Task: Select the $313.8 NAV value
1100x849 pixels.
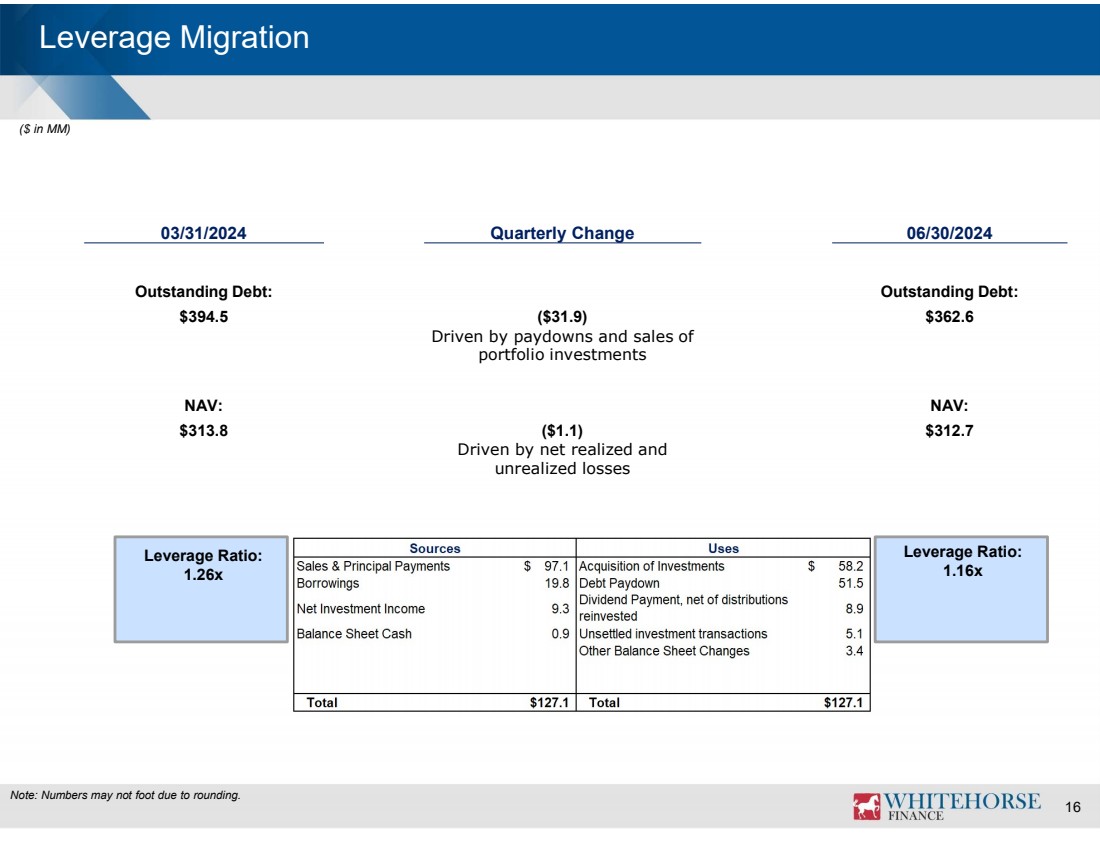Action: [x=203, y=431]
